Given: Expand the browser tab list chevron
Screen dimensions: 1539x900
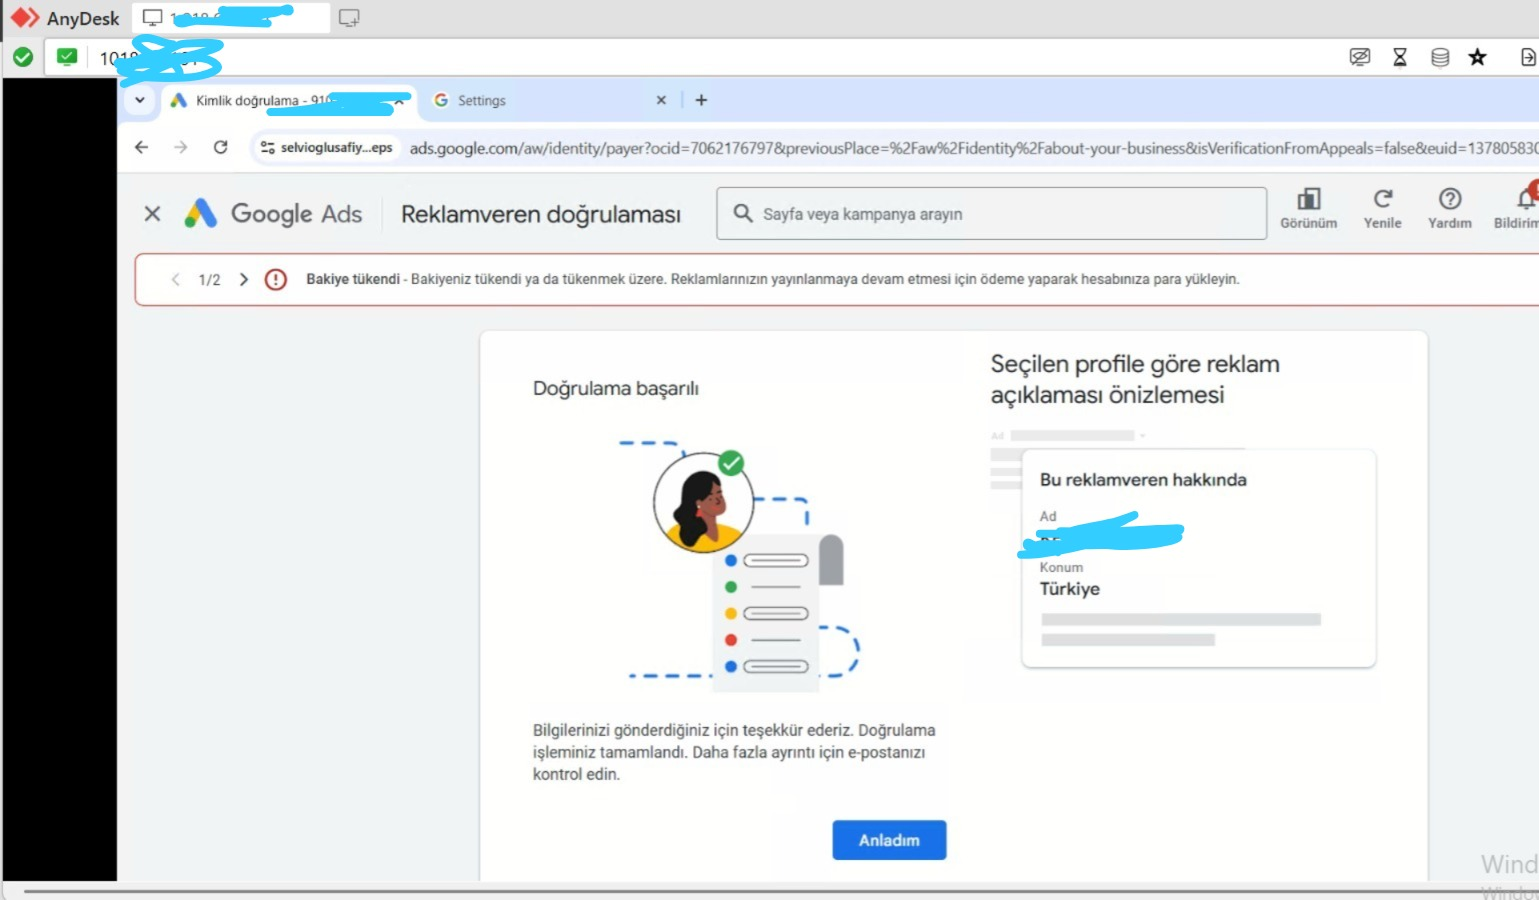Looking at the screenshot, I should click(140, 100).
